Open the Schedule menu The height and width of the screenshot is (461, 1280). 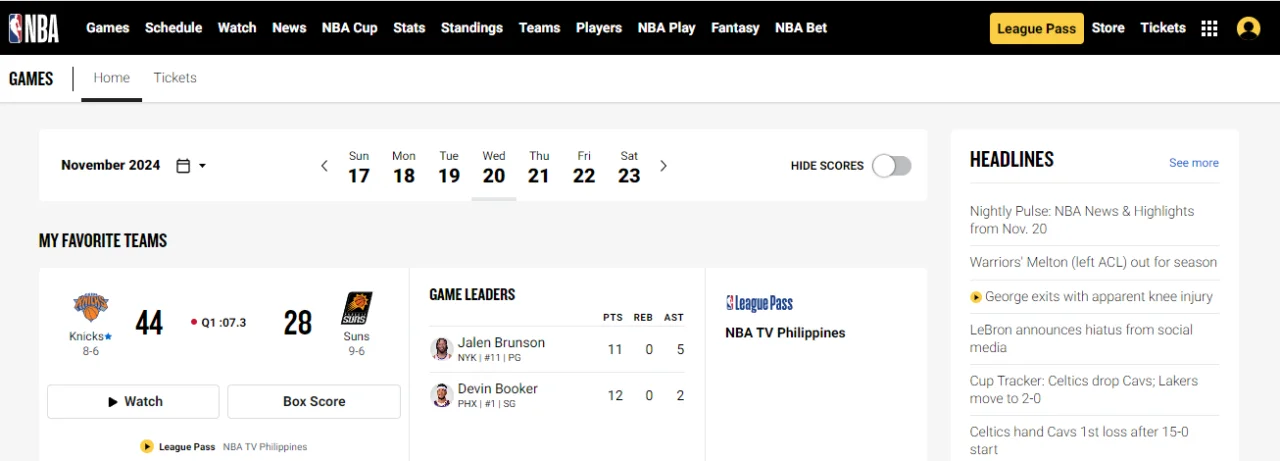point(173,28)
